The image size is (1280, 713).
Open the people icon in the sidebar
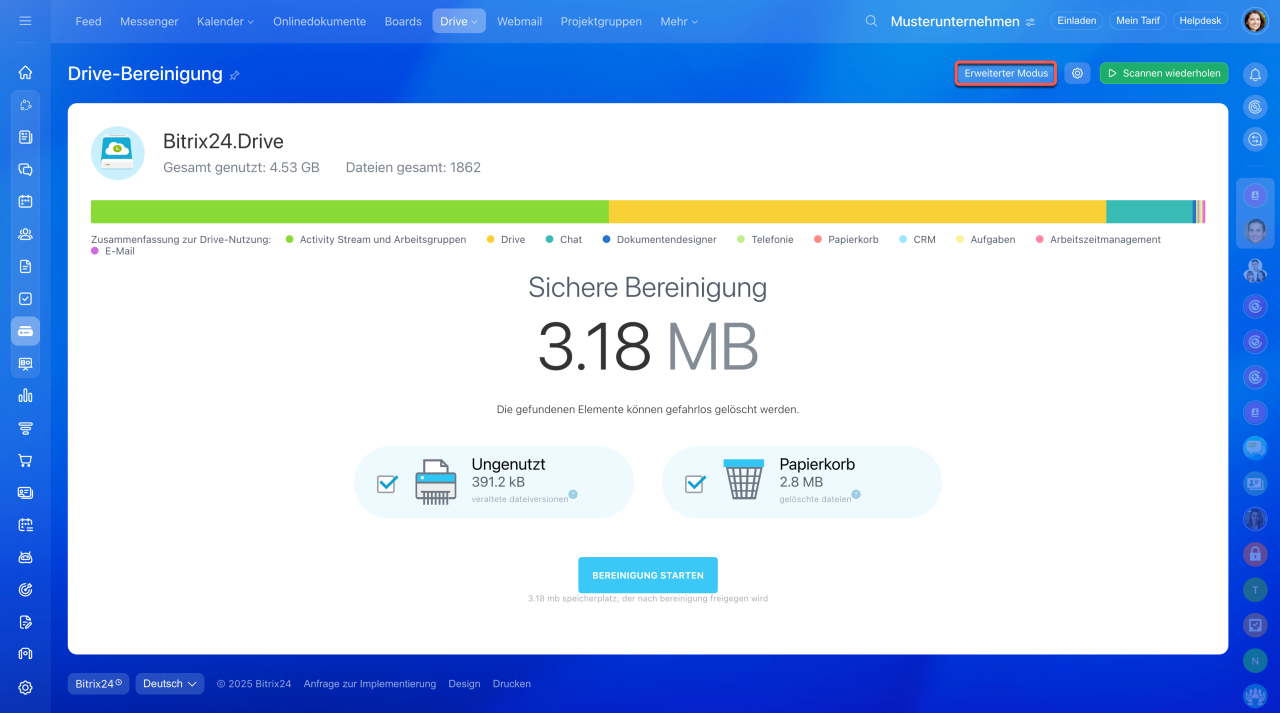tap(25, 234)
